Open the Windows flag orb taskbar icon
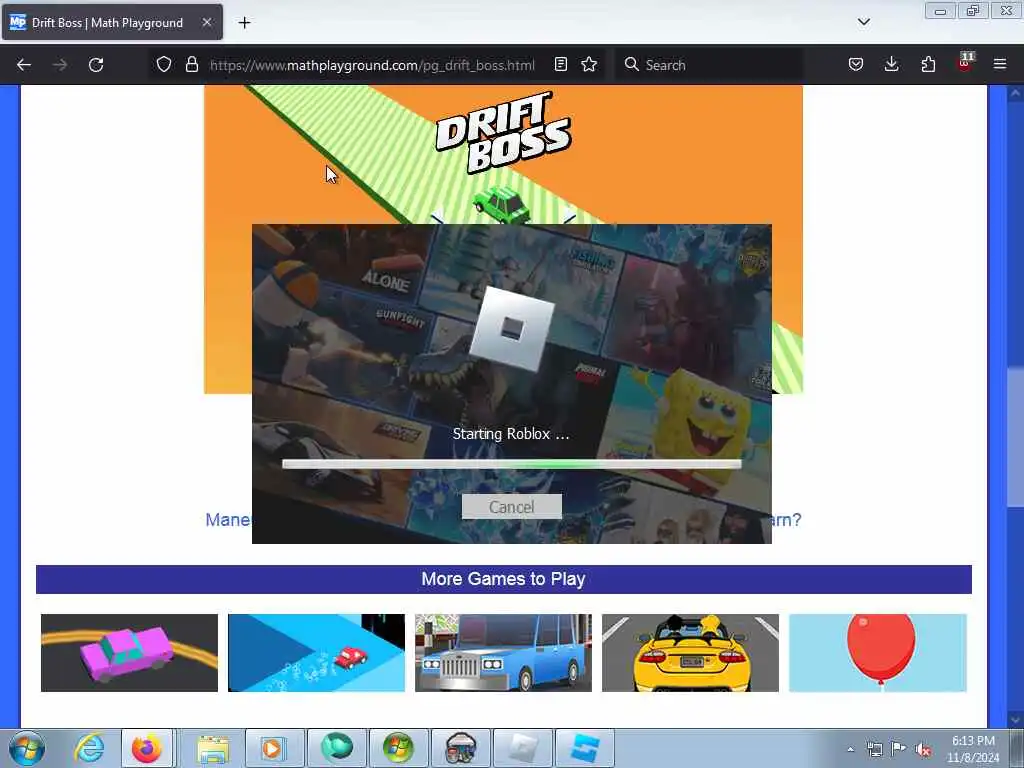 pyautogui.click(x=398, y=748)
